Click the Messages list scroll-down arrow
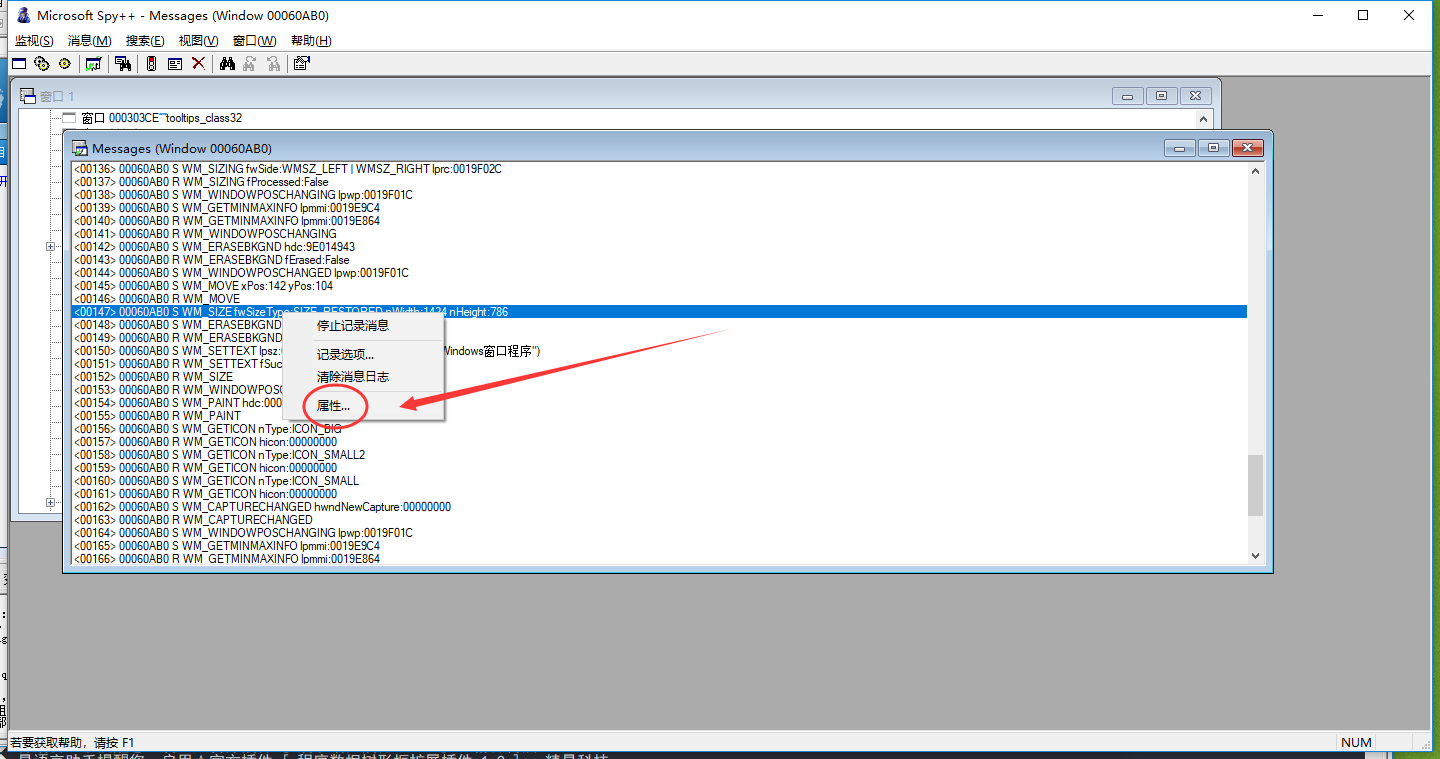Screen dimensions: 1440x759 [1256, 556]
